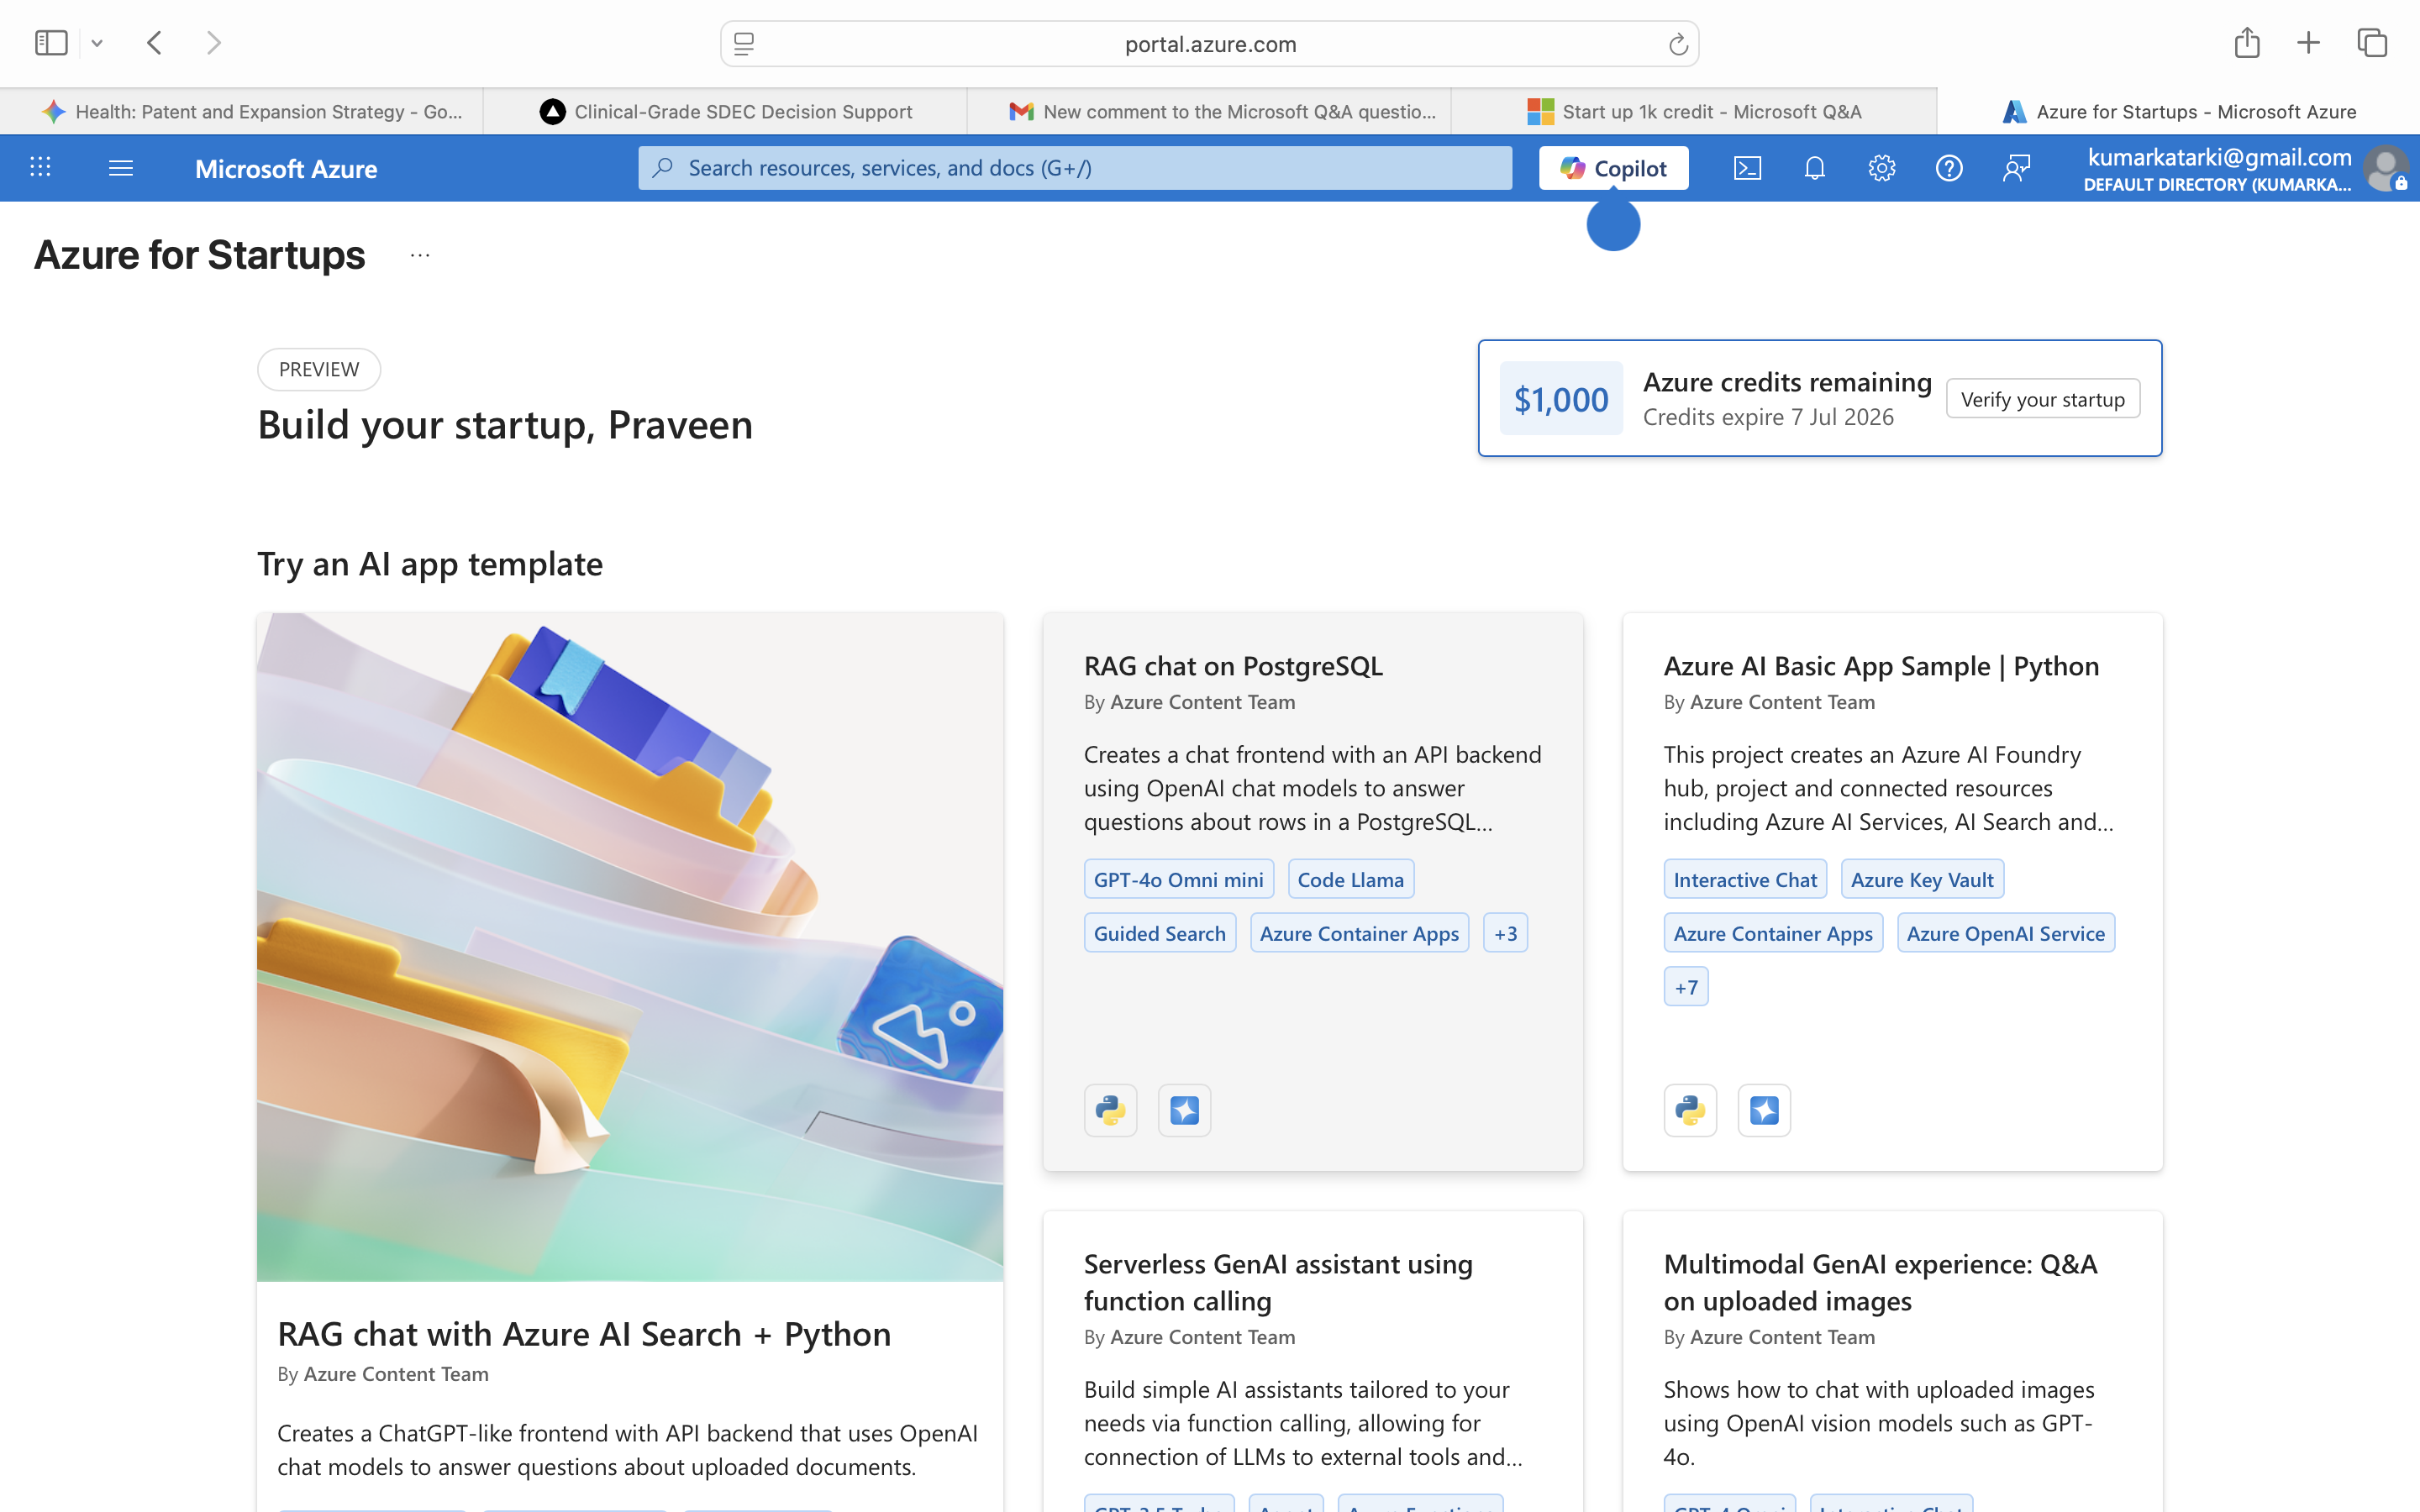The image size is (2420, 1512).
Task: Switch to Clinical-Grade SDEC Decision Support tab
Action: click(726, 112)
